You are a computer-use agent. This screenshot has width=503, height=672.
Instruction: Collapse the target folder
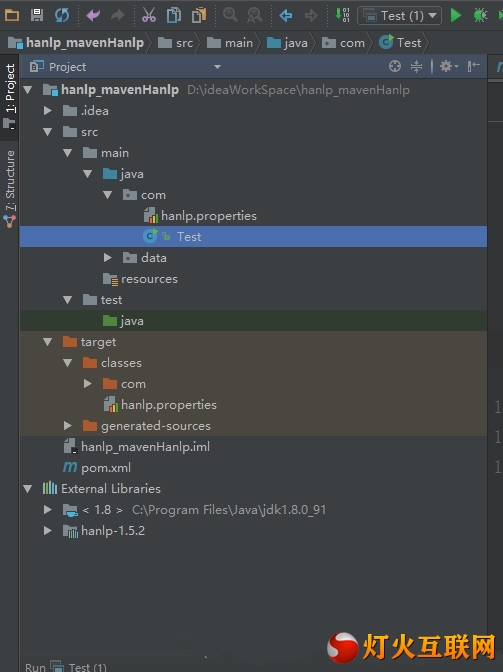pos(48,342)
